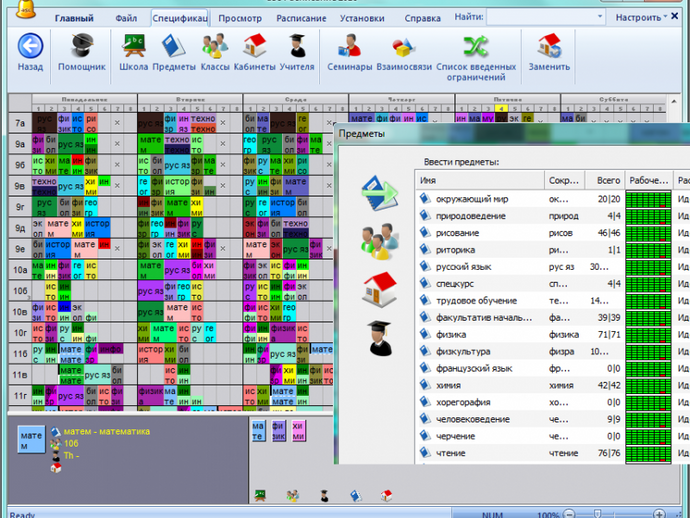Sort by the Сокр... column header
Screen dimensions: 690x518
click(x=564, y=180)
